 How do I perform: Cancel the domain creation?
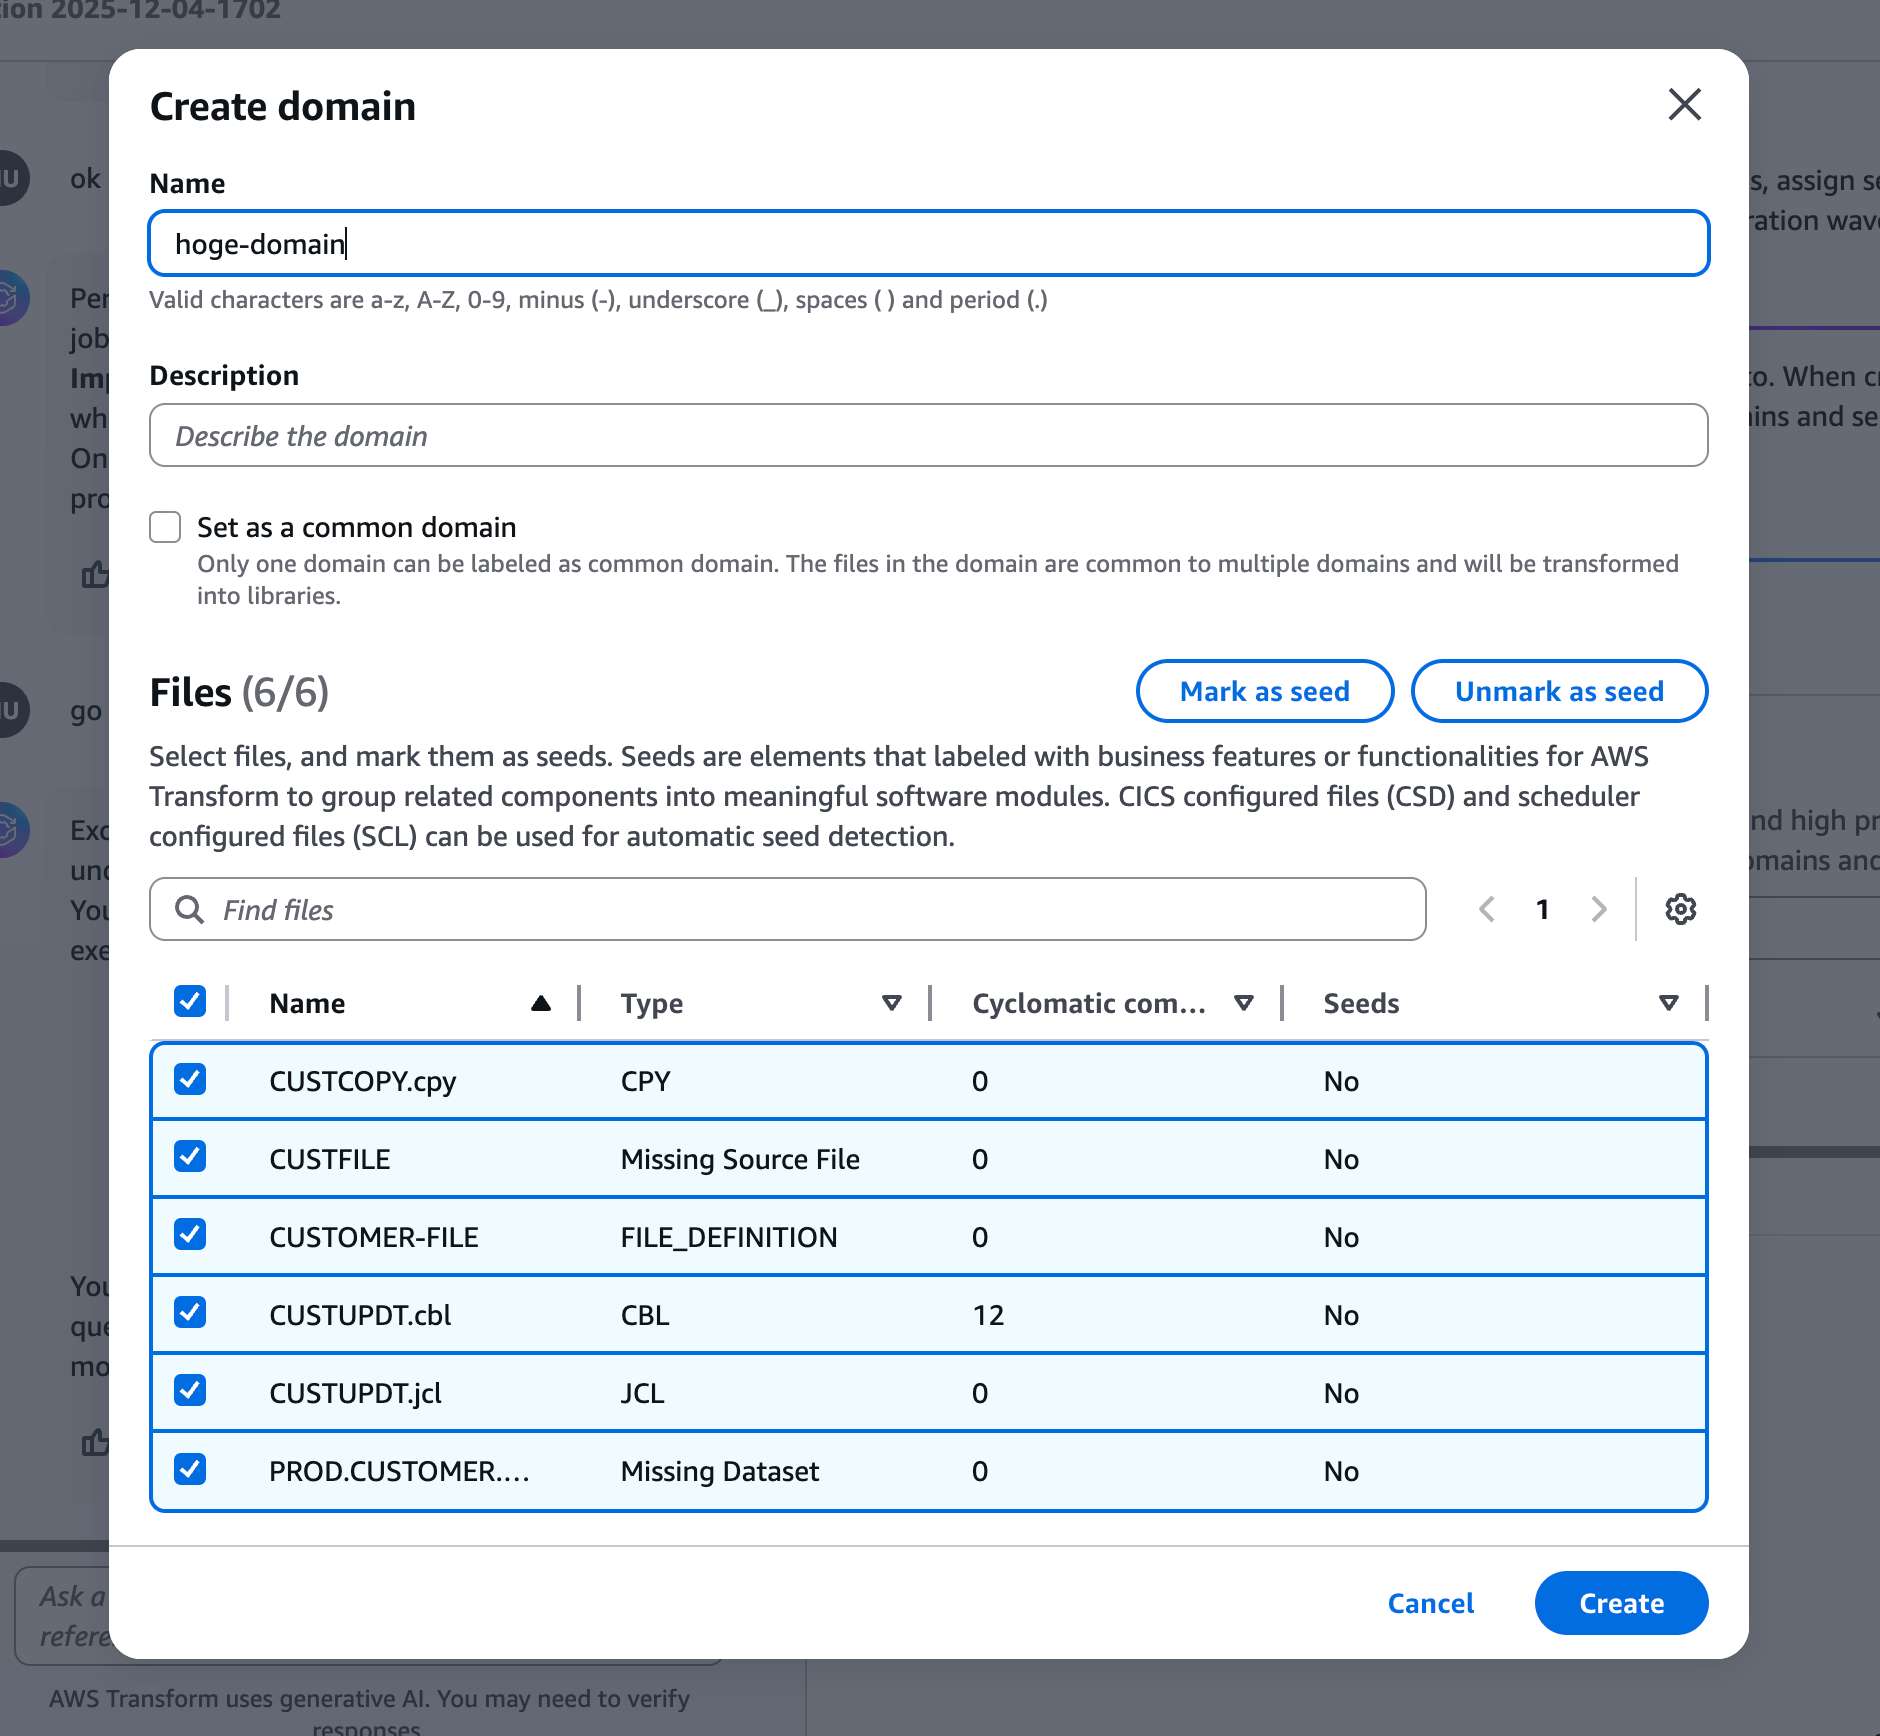tap(1430, 1603)
